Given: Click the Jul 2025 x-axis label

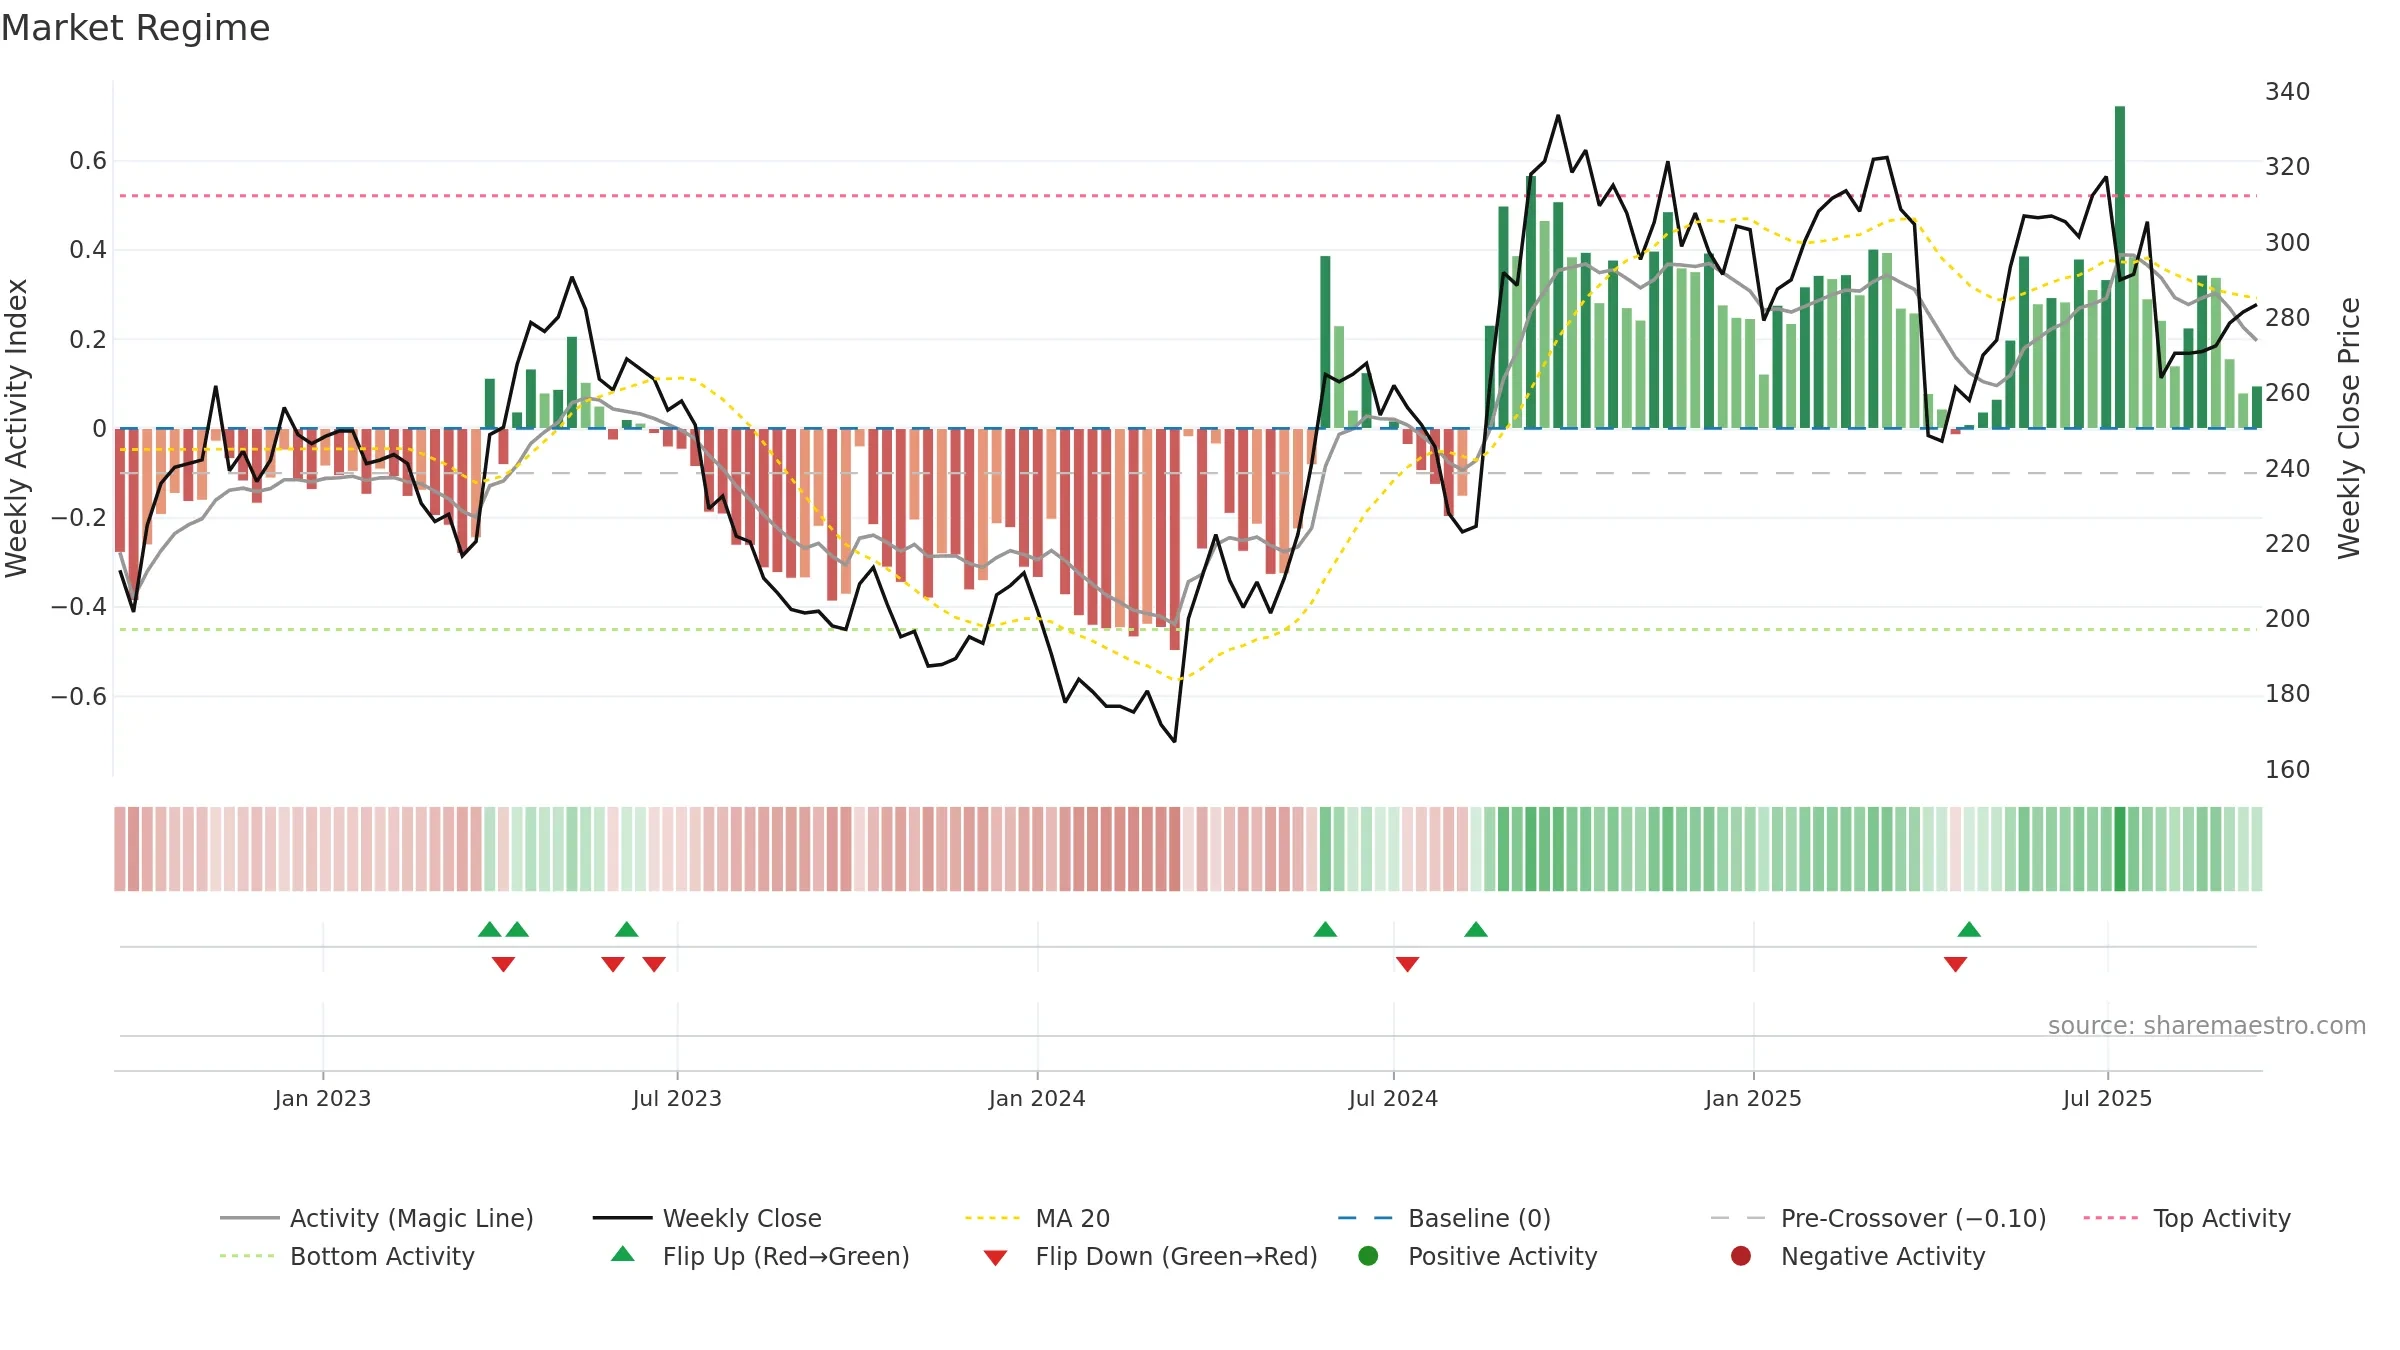Looking at the screenshot, I should click(2107, 1099).
